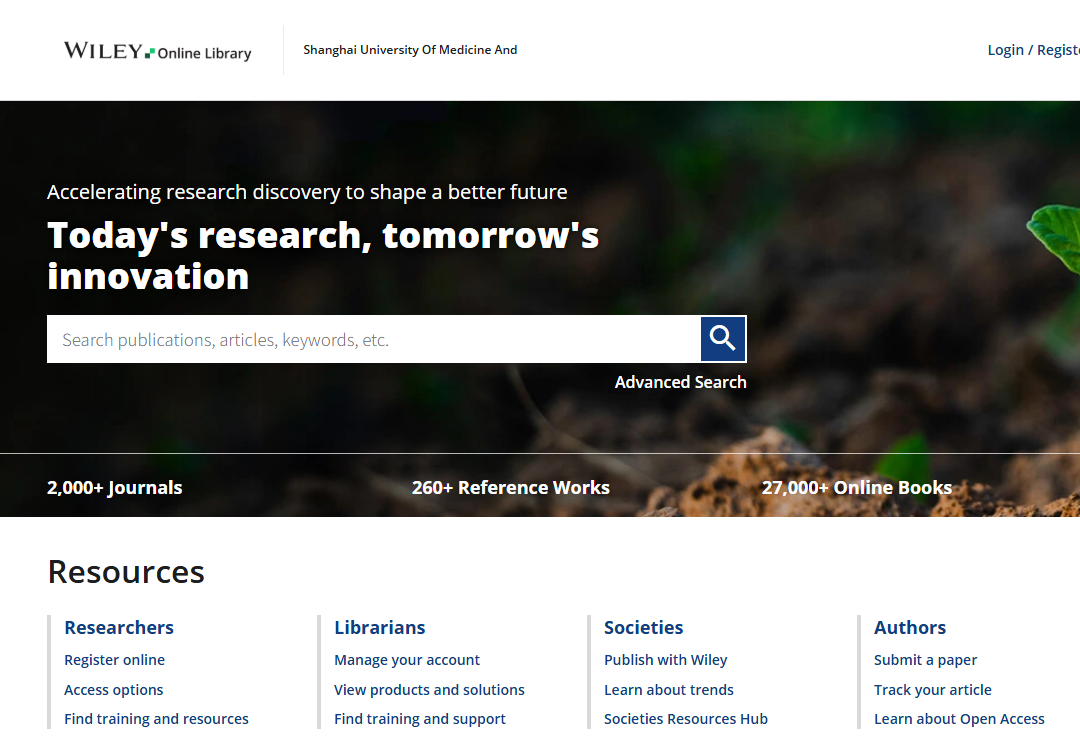Open Track your article link
The width and height of the screenshot is (1080, 747).
pyautogui.click(x=933, y=690)
